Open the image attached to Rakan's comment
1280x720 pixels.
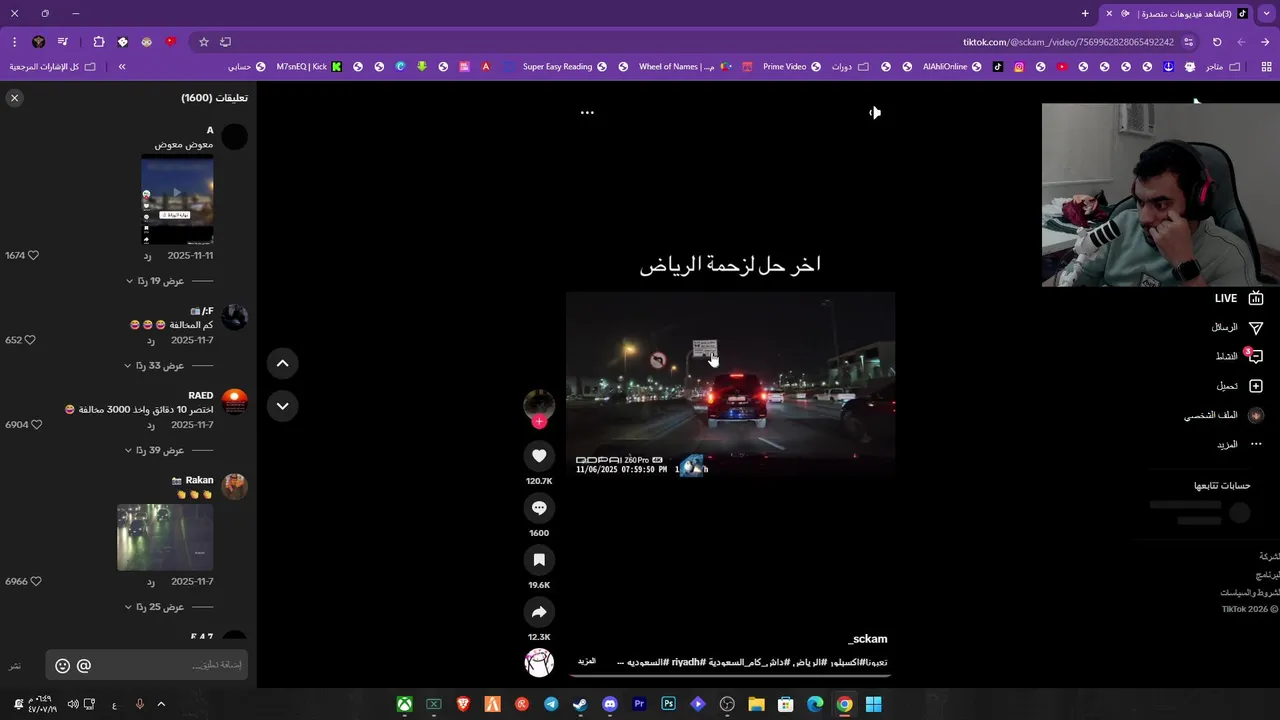[165, 537]
